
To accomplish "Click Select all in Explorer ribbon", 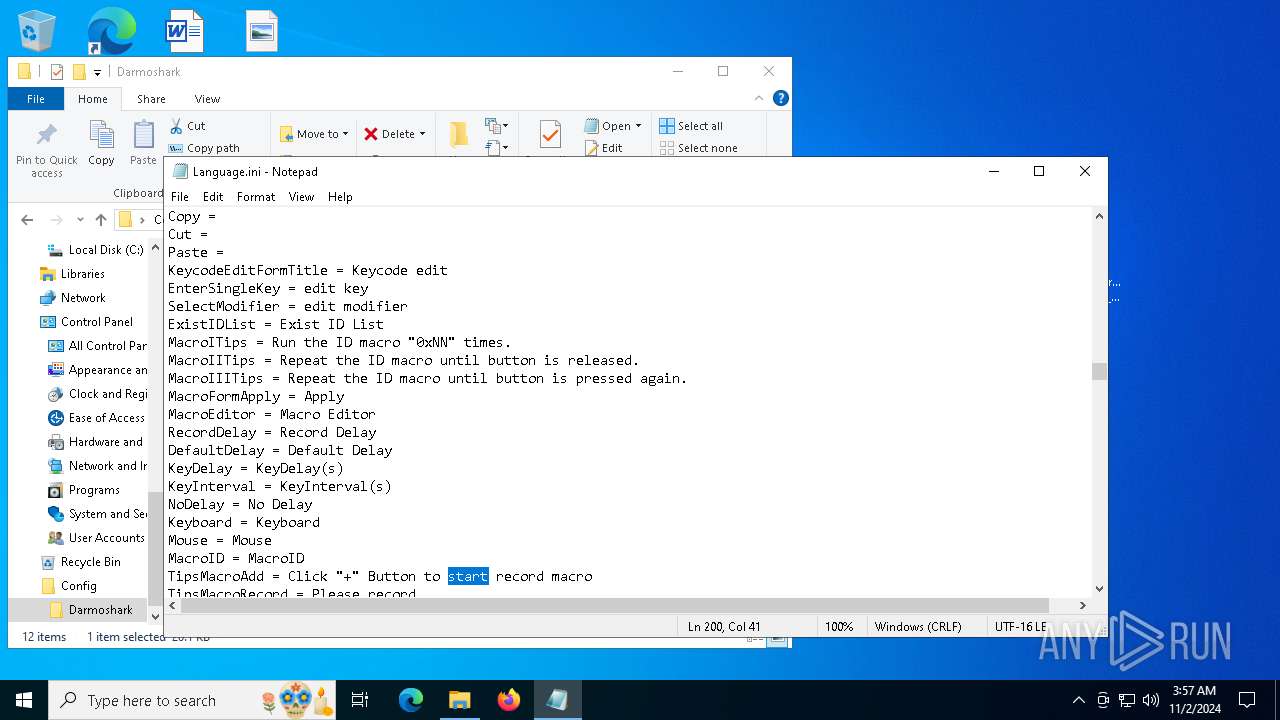I will (x=691, y=126).
